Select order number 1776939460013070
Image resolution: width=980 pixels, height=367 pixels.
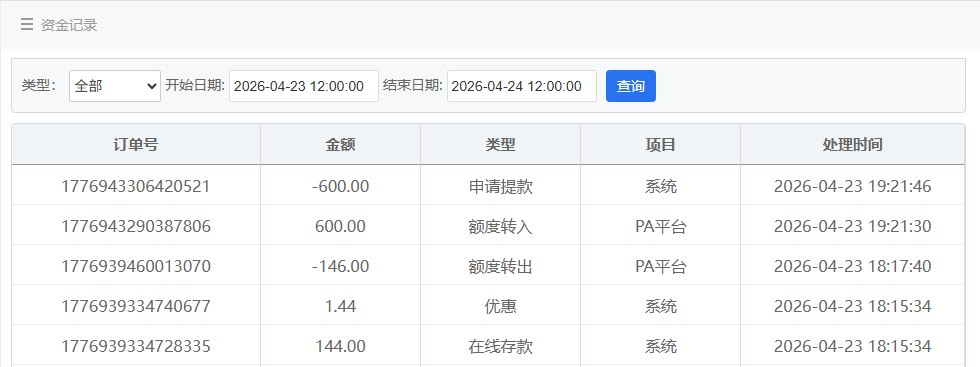pyautogui.click(x=136, y=266)
